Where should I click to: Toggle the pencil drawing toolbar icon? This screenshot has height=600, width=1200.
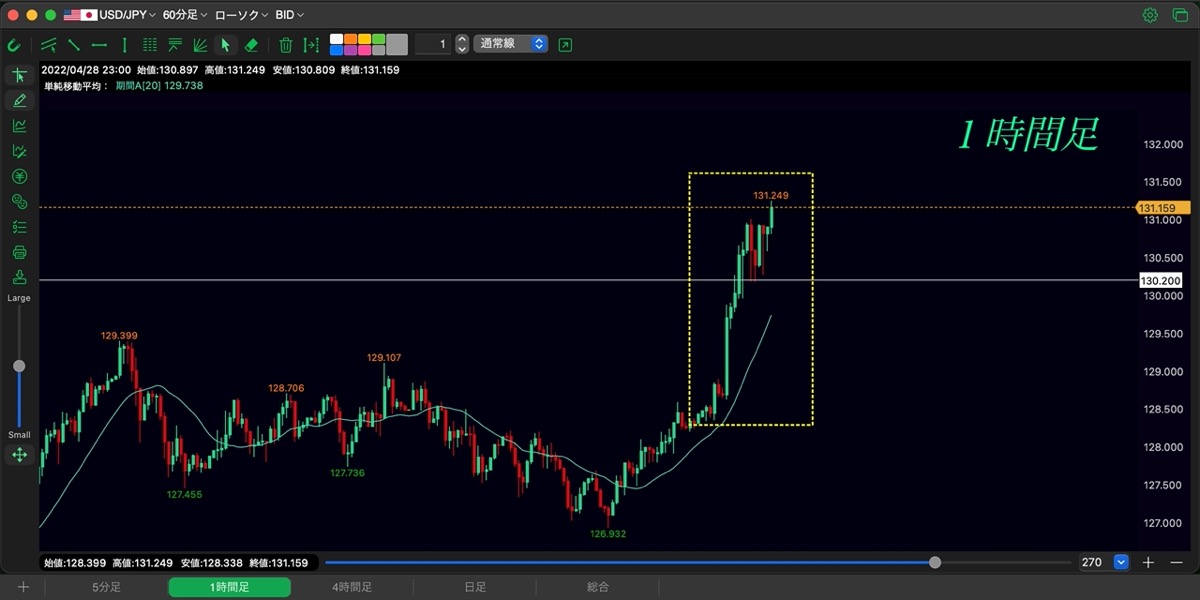coord(19,101)
